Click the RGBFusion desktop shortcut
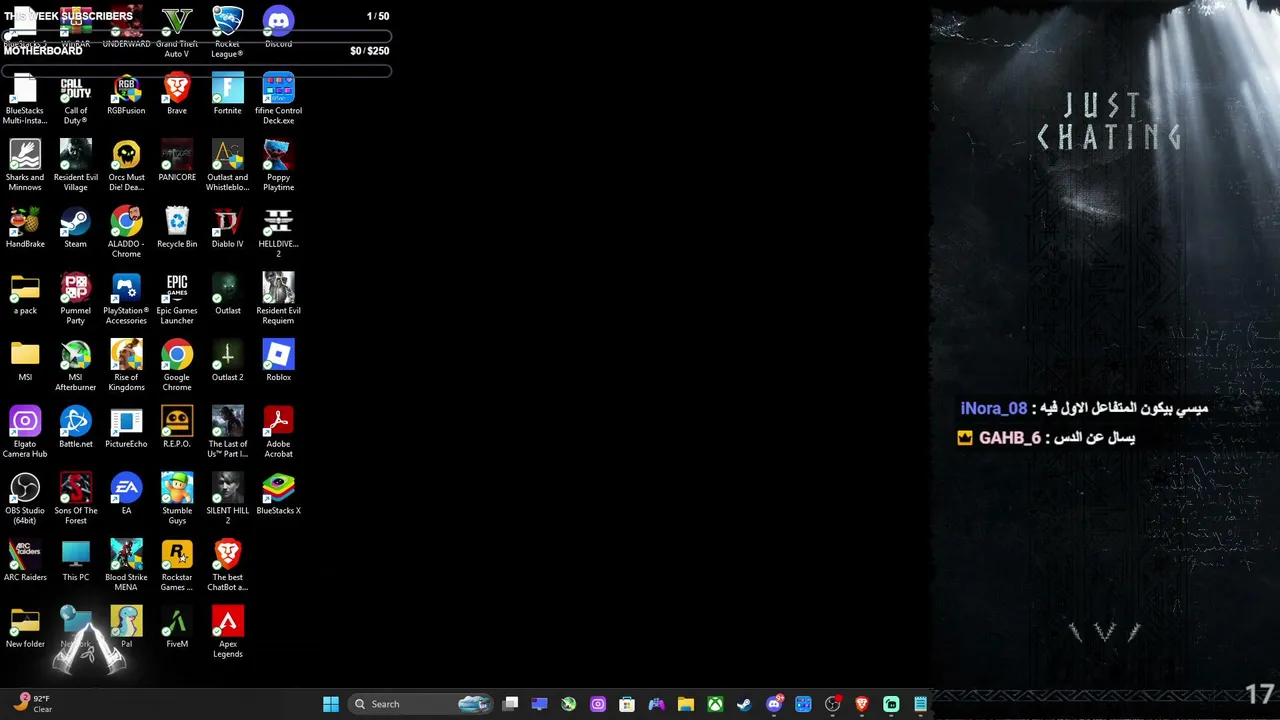 click(126, 94)
